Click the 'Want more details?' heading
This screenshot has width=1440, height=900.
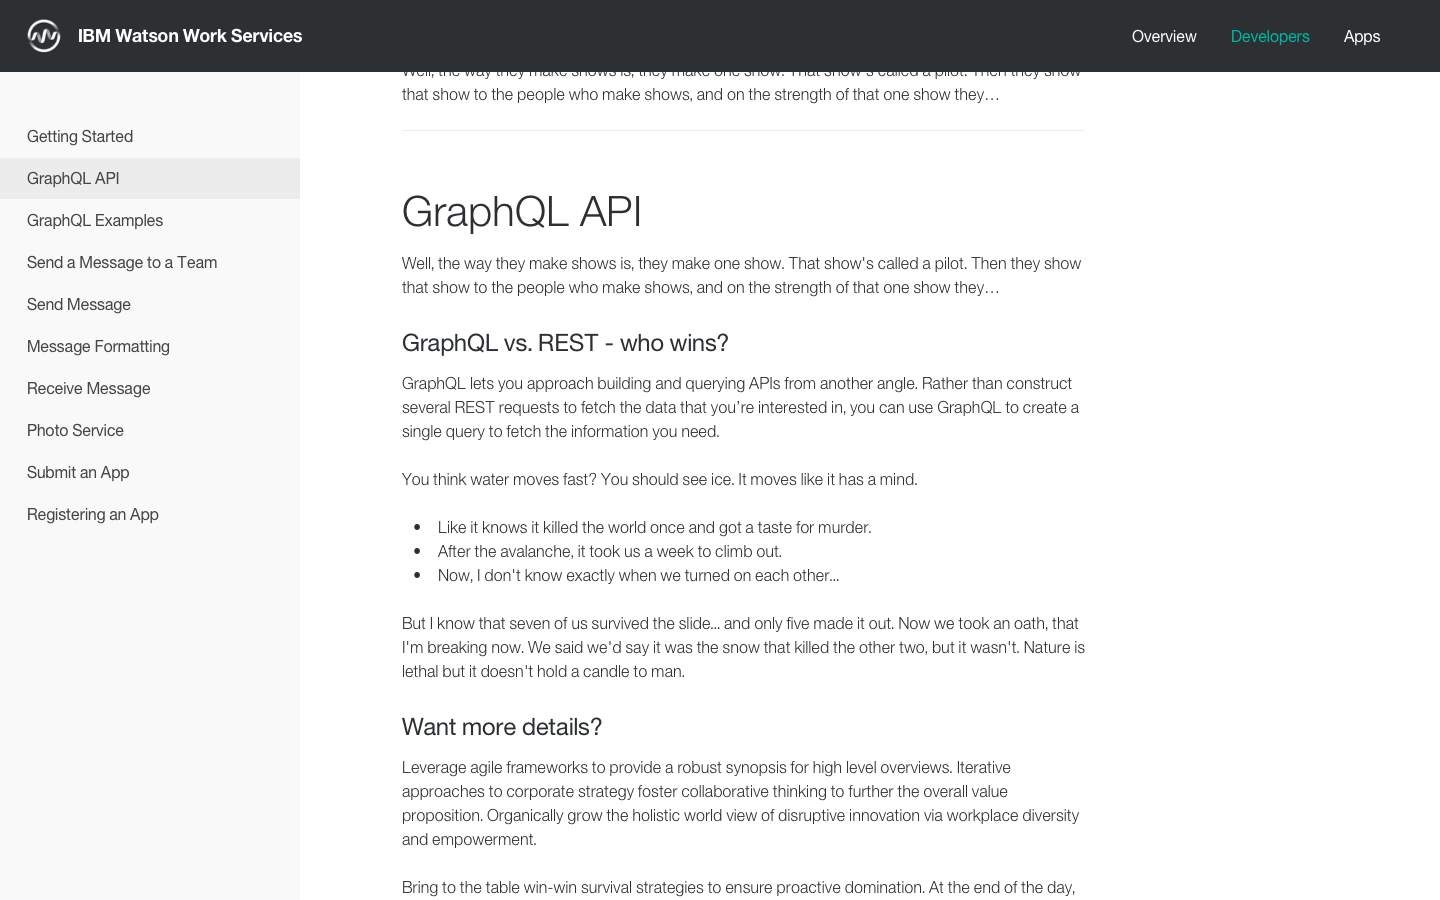point(502,727)
